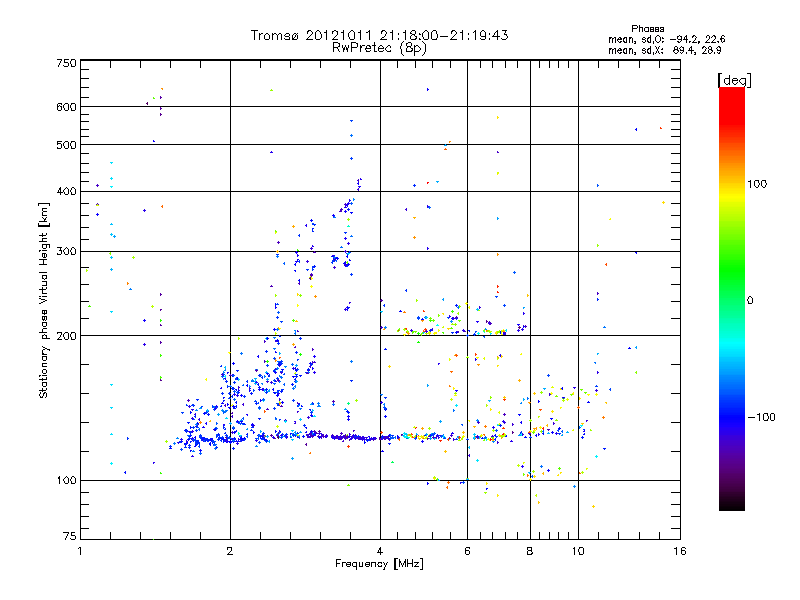800x600 pixels.
Task: Click the x-axis tick label '8'
Action: pyautogui.click(x=530, y=551)
